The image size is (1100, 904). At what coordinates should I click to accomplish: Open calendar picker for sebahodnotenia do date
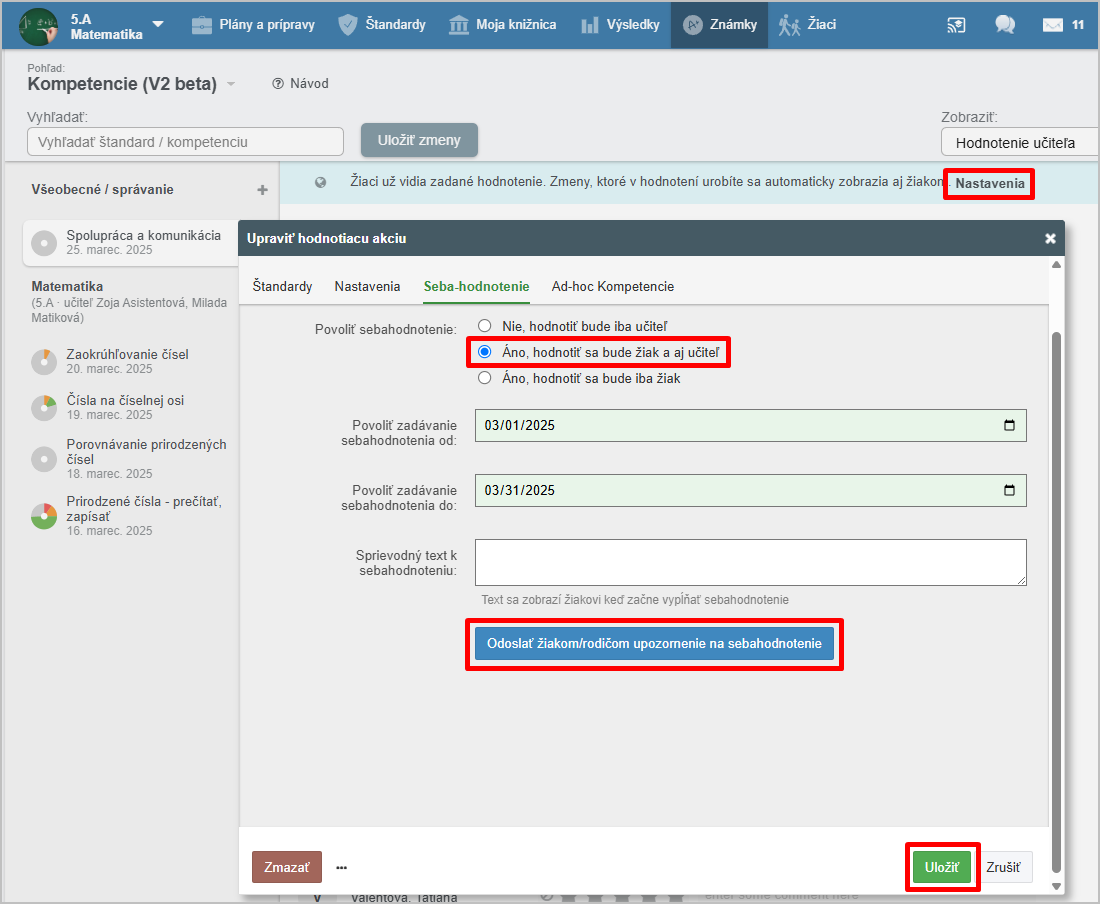click(1009, 490)
